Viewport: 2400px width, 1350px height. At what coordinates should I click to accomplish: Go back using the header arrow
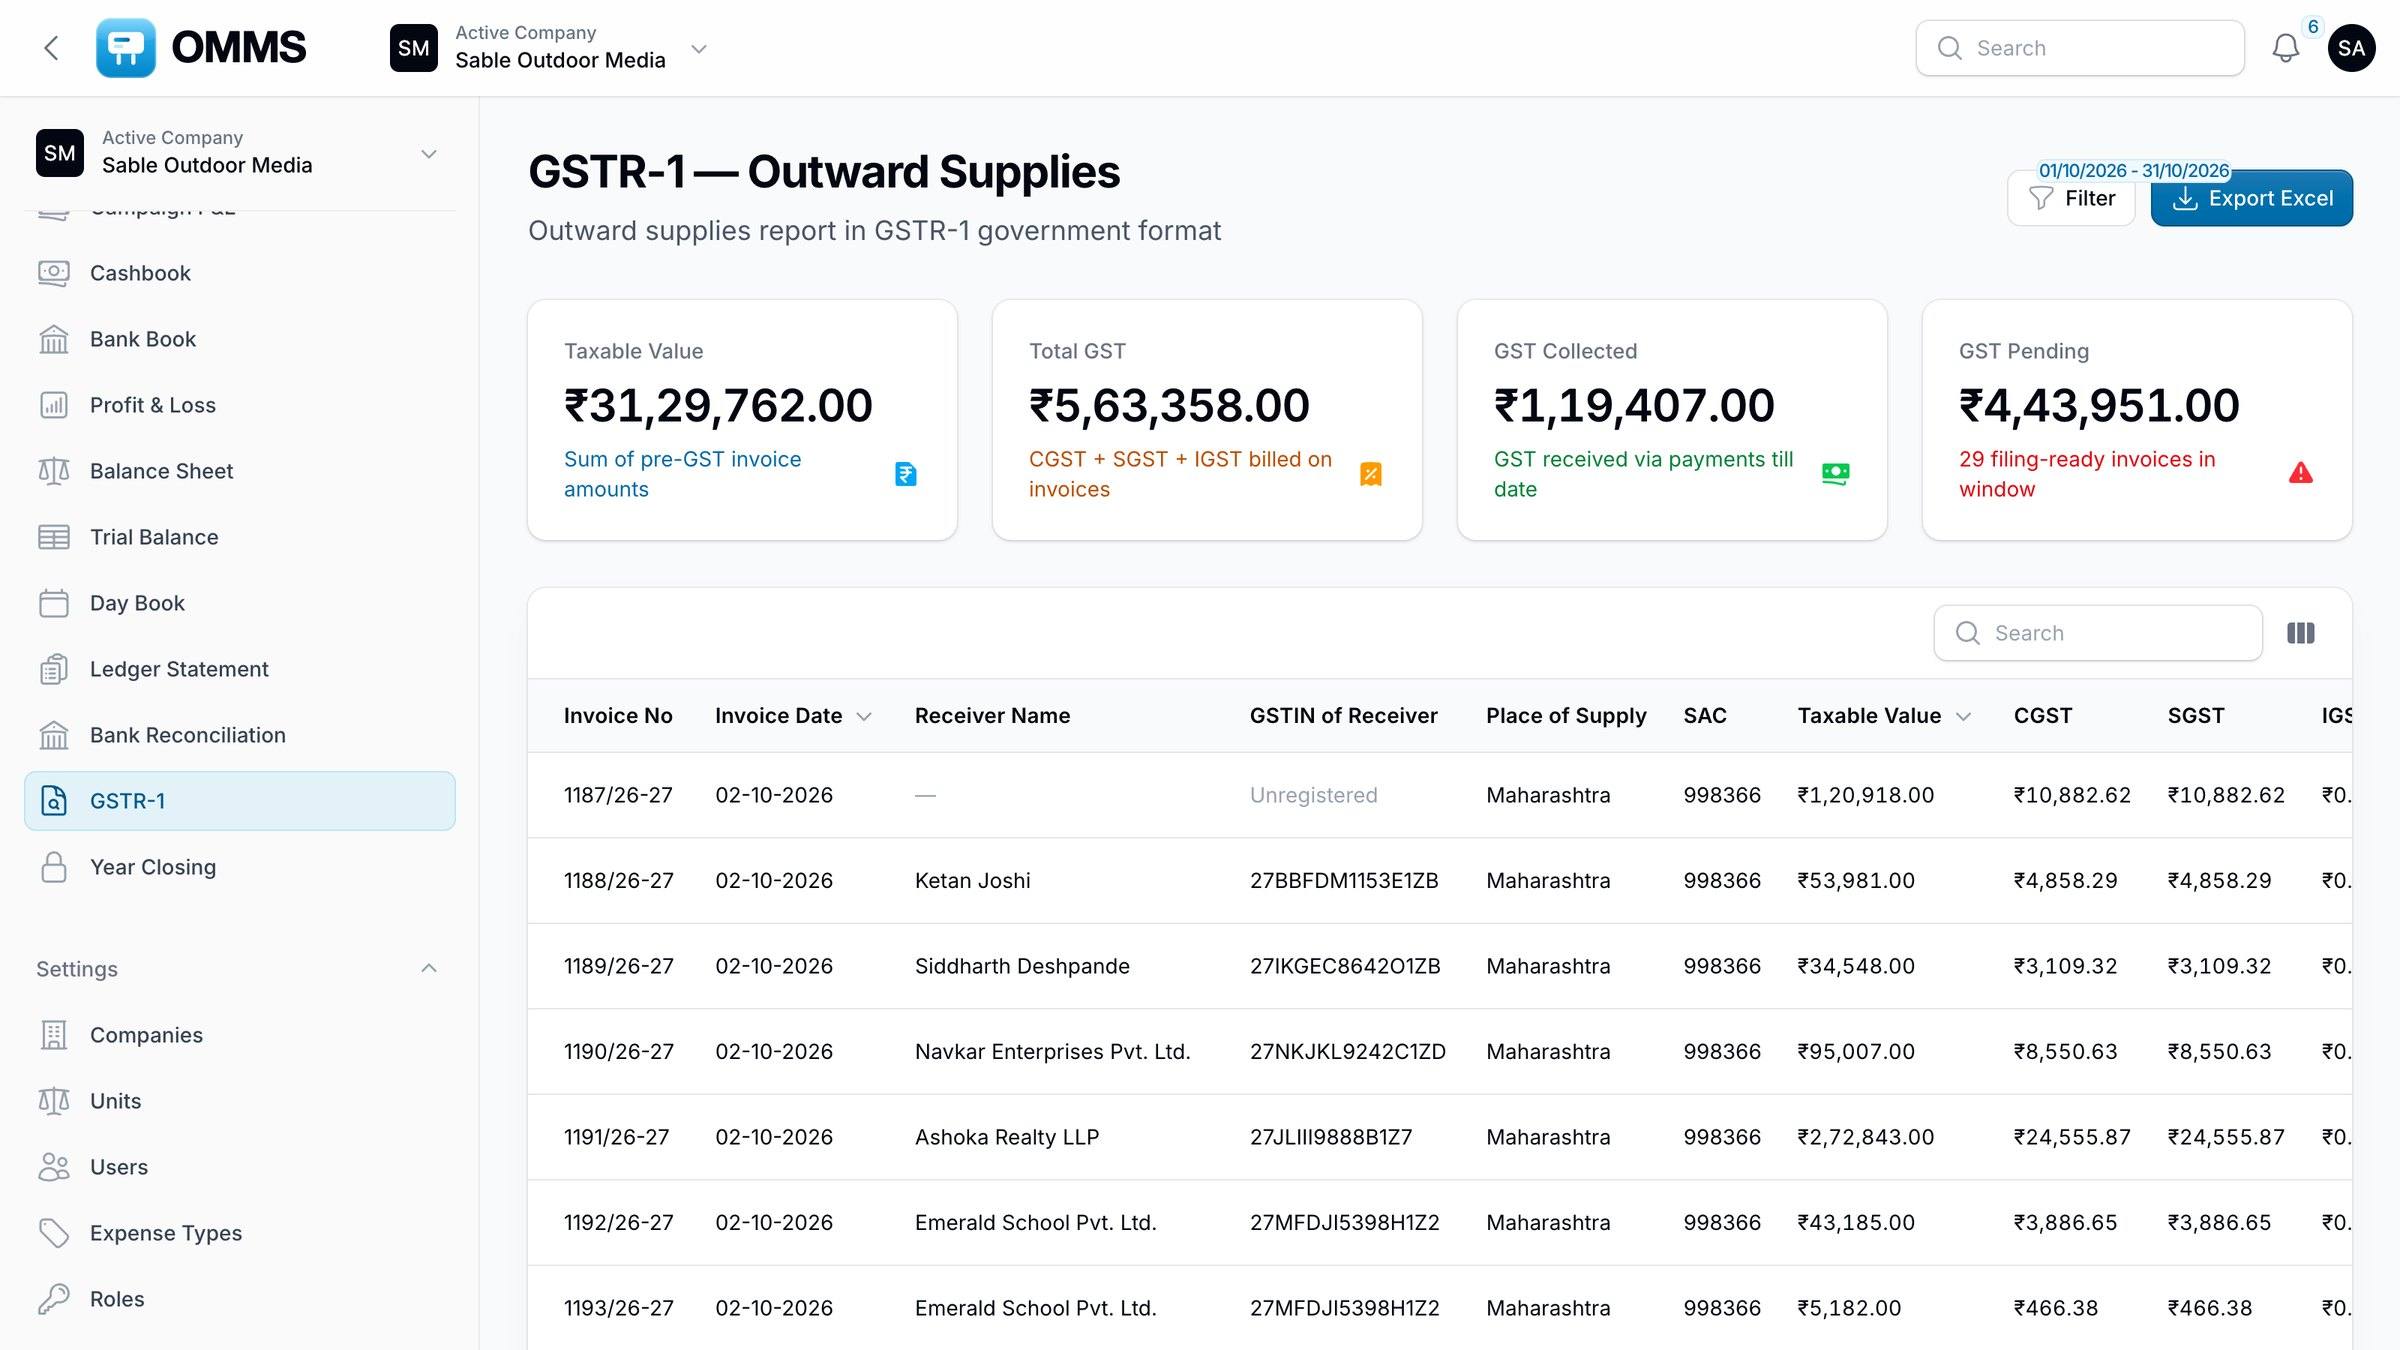tap(52, 48)
